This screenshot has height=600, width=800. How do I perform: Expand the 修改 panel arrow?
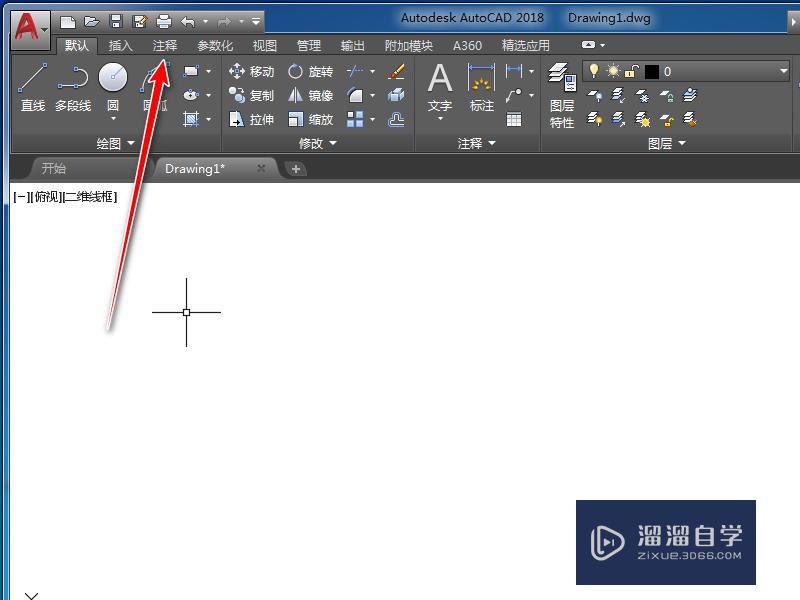coord(334,143)
